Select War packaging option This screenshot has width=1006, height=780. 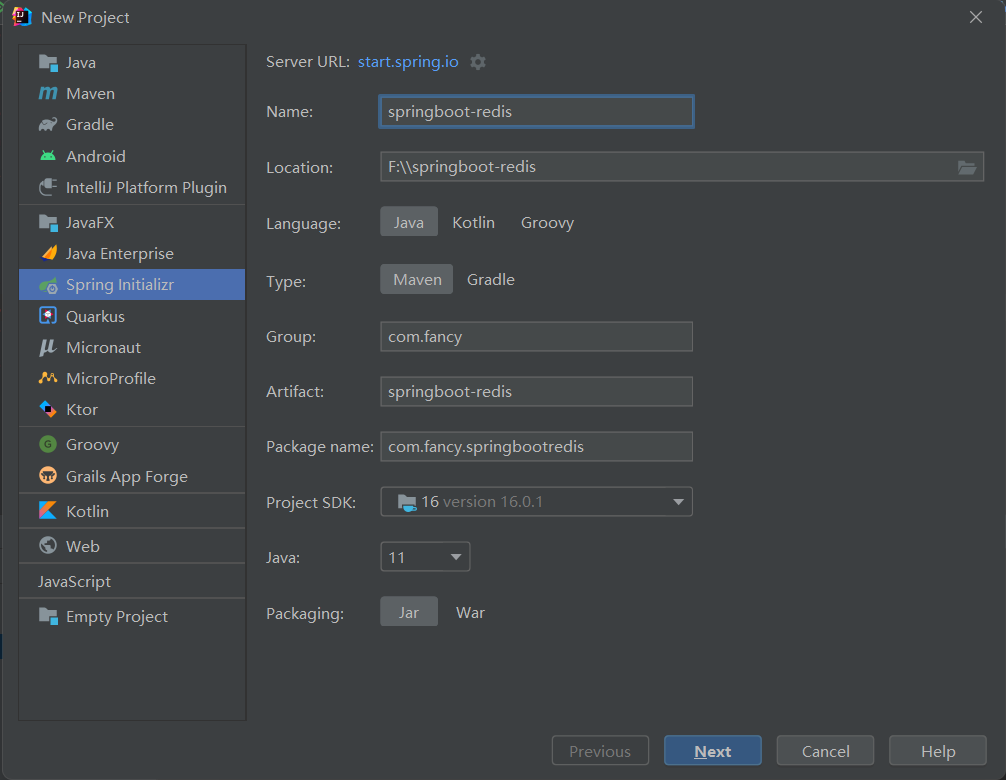470,613
